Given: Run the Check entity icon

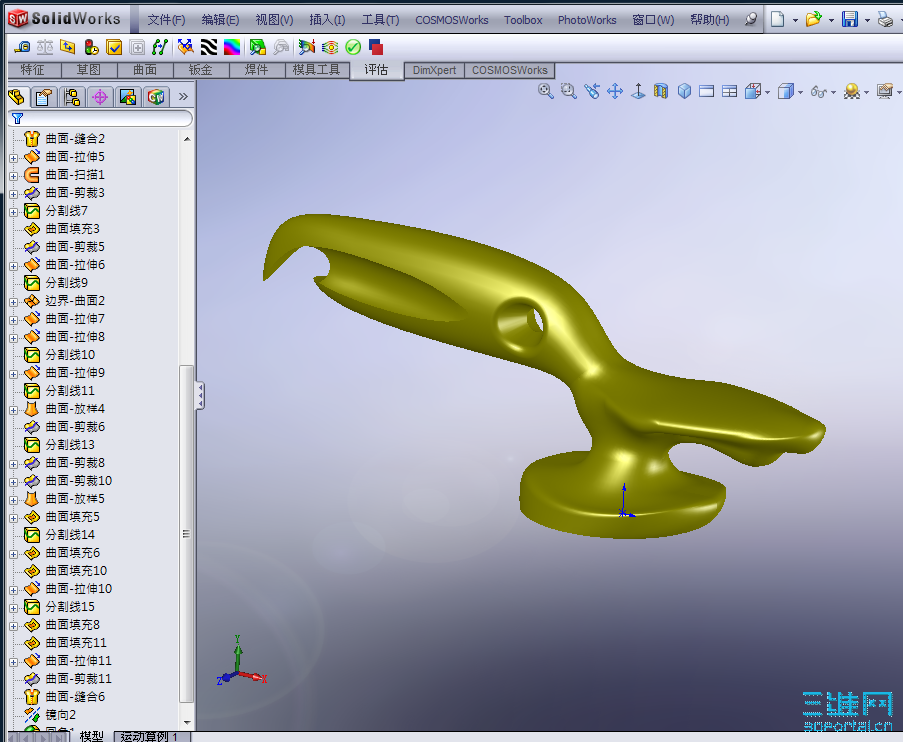Looking at the screenshot, I should (114, 47).
